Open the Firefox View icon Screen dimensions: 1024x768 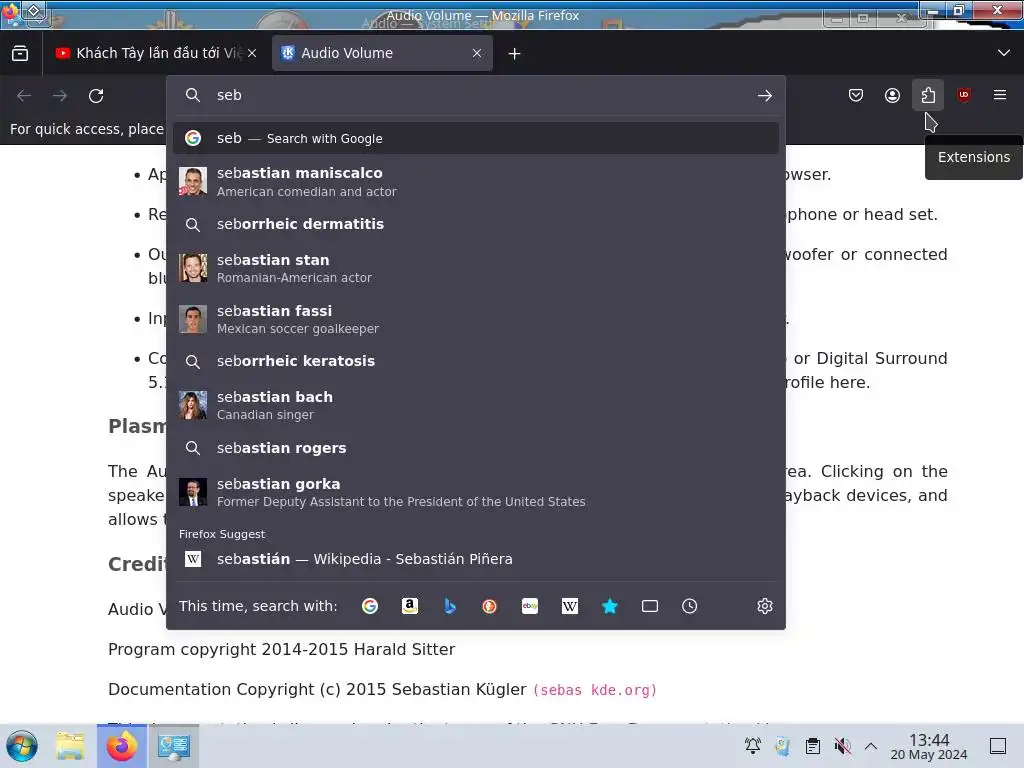pos(20,54)
